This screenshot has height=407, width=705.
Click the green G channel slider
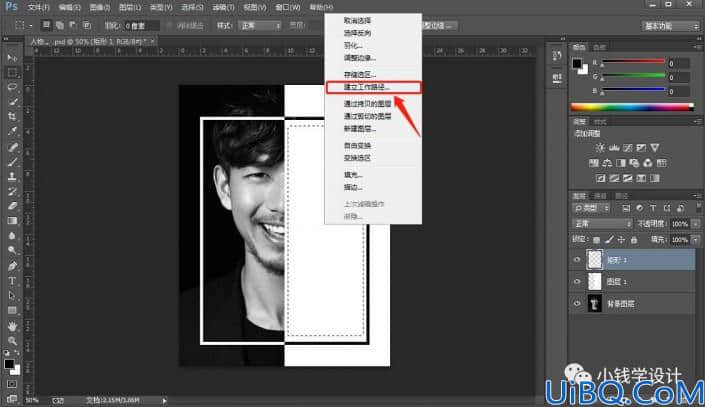[x=634, y=76]
